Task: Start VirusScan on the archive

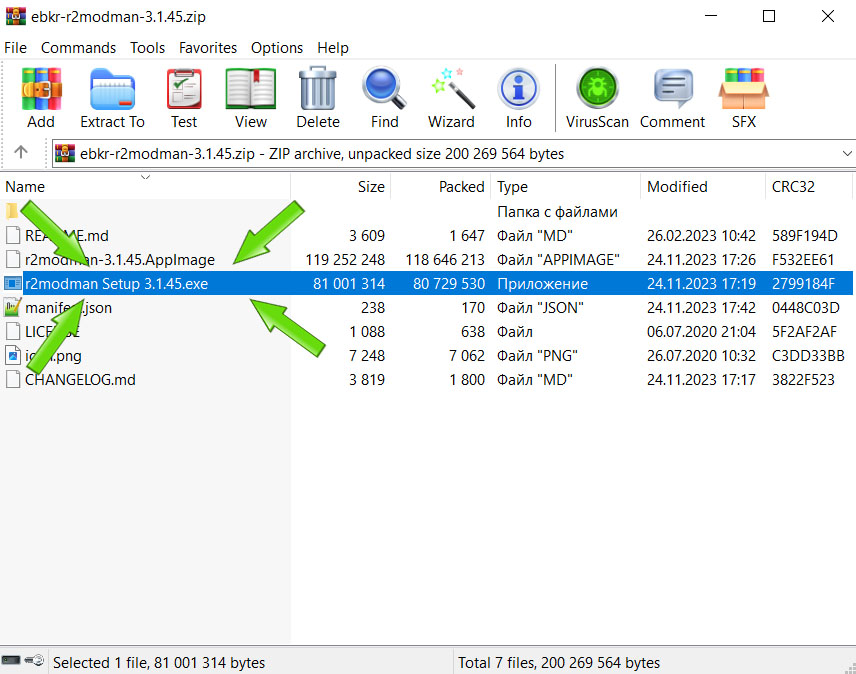Action: coord(597,87)
